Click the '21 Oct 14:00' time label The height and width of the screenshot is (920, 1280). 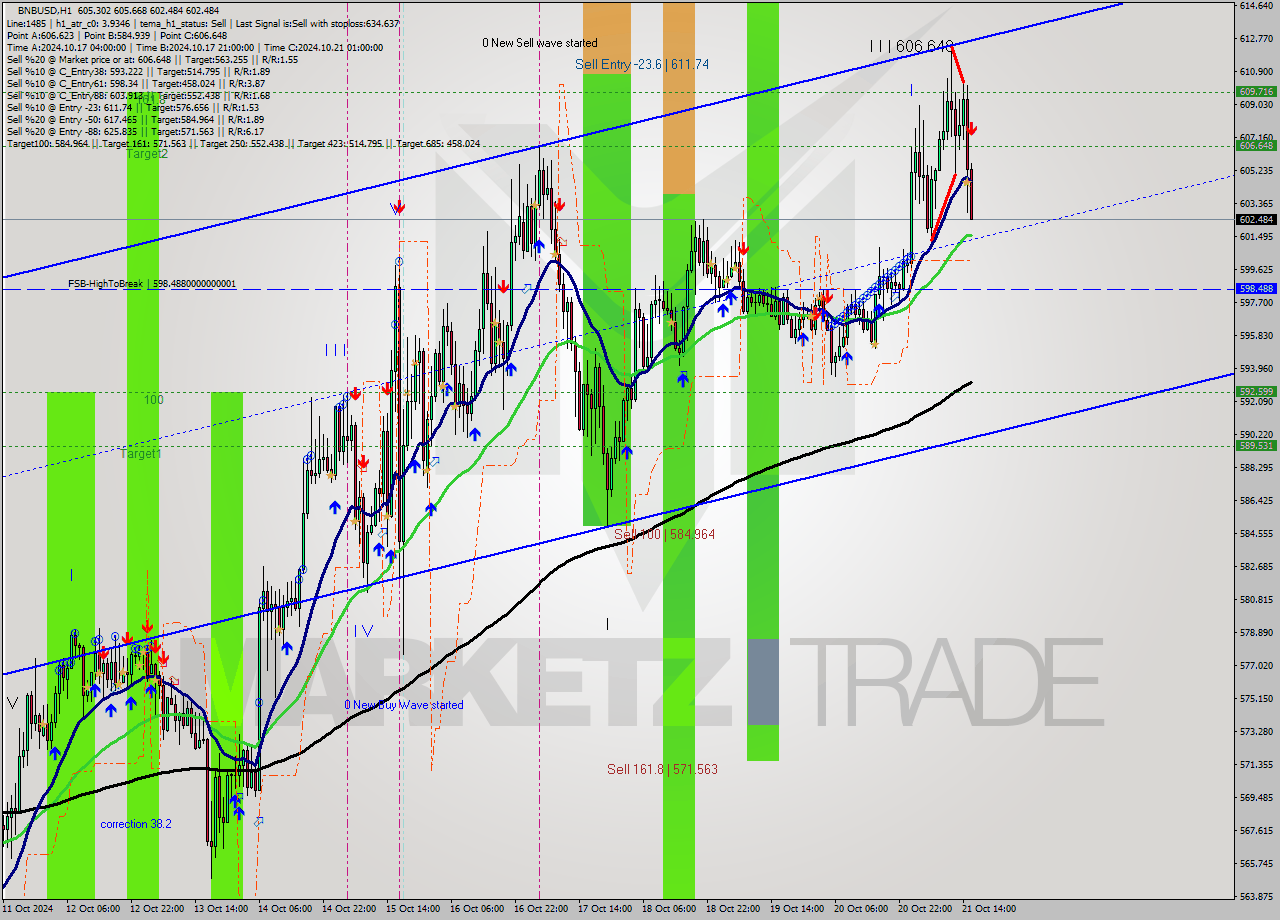[989, 909]
